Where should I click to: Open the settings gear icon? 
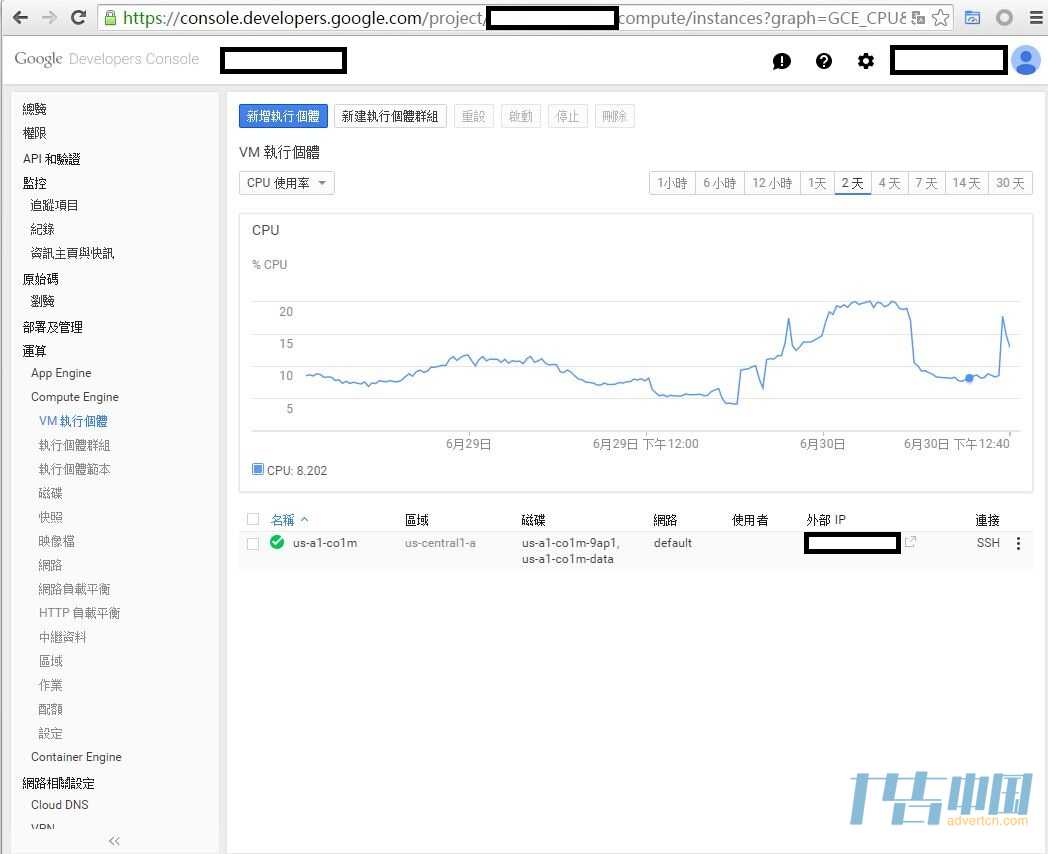tap(866, 61)
